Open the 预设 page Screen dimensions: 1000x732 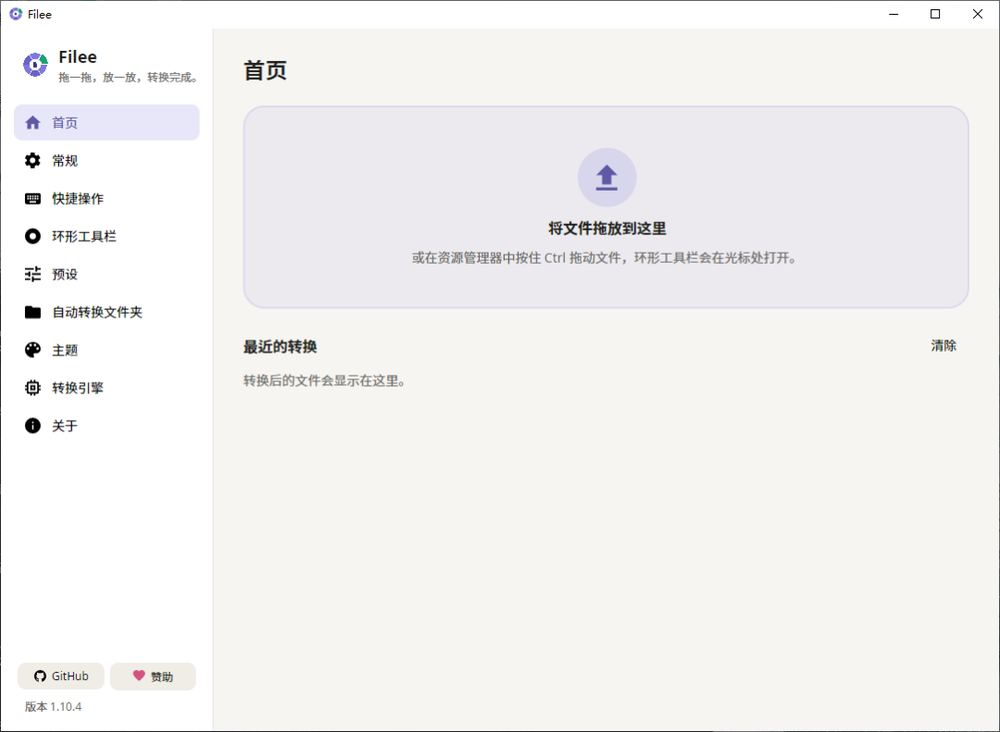pos(107,274)
